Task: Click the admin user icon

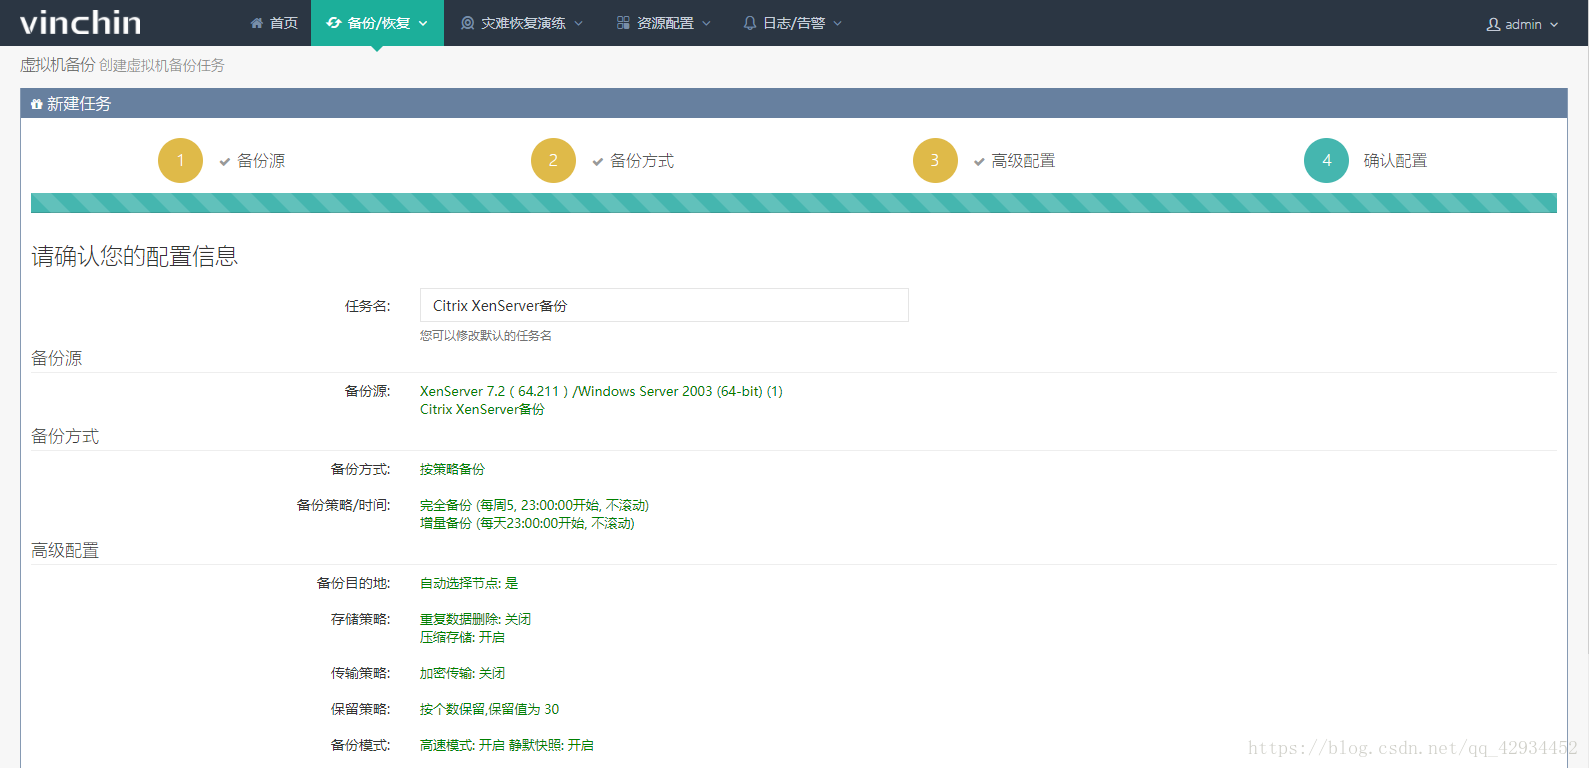Action: point(1493,24)
